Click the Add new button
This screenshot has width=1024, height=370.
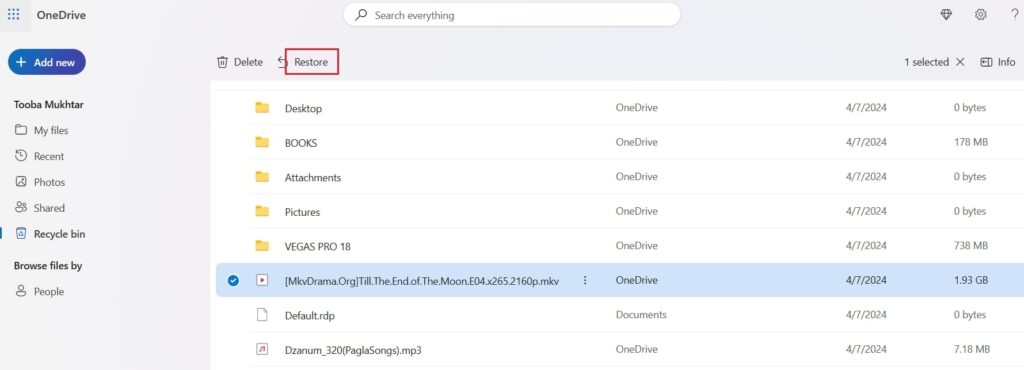pos(46,62)
